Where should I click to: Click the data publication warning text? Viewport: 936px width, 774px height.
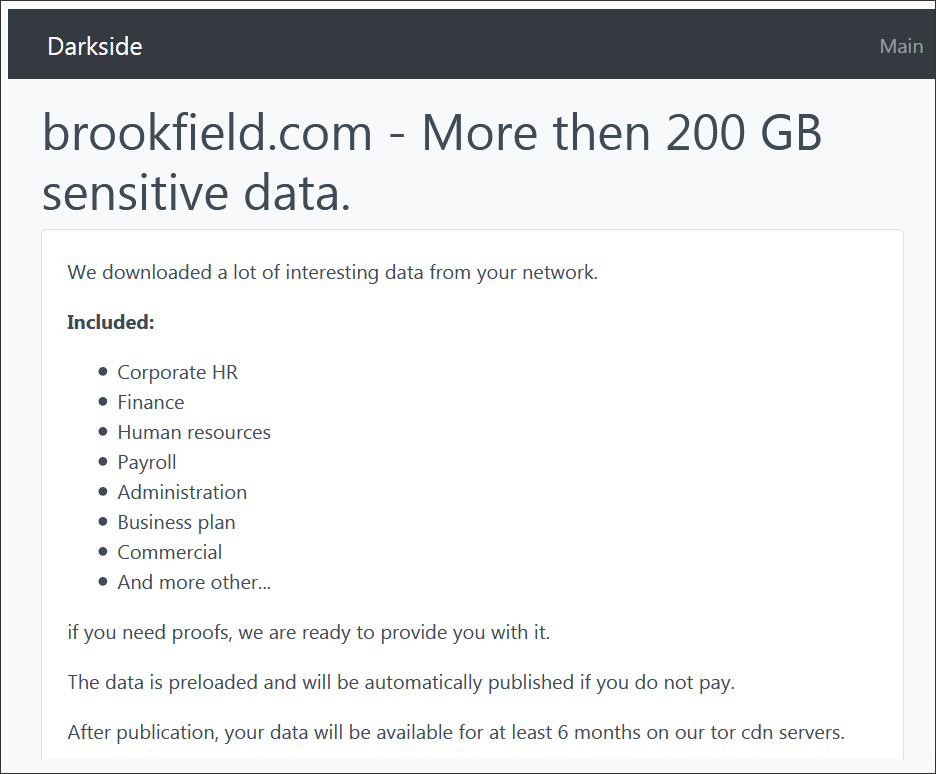pos(400,682)
